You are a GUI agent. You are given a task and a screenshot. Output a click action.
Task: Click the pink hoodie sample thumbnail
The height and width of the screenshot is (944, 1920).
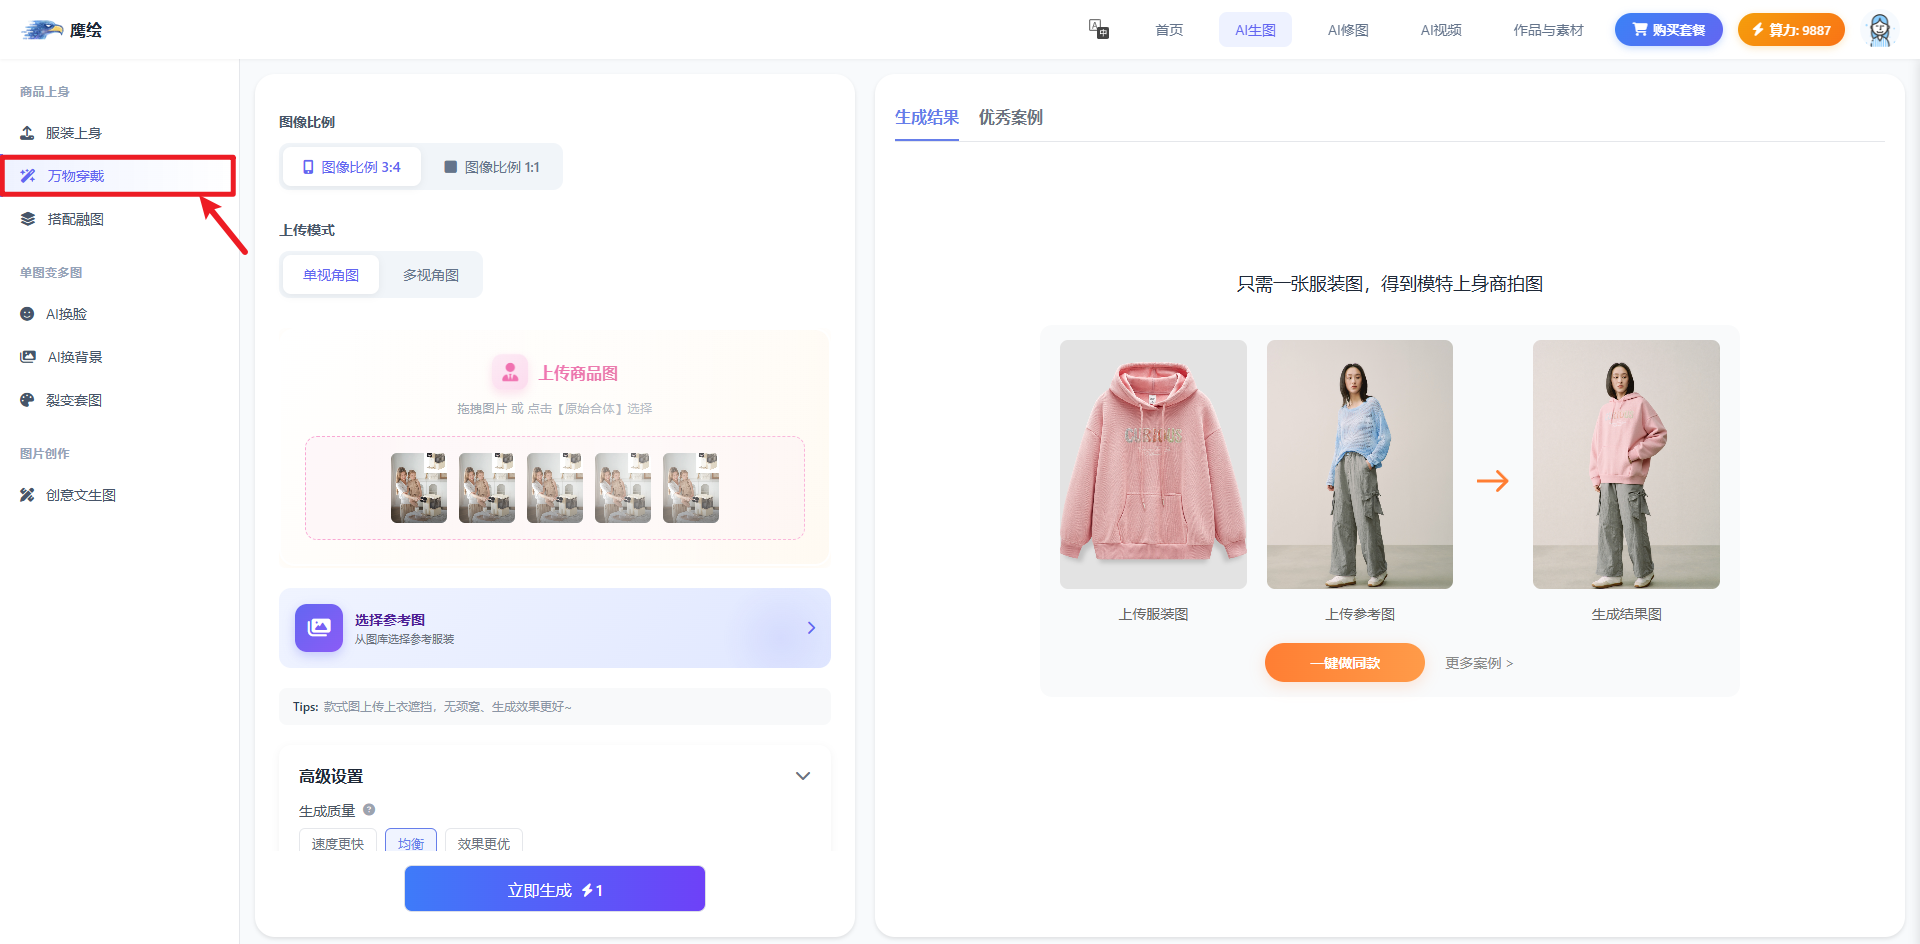click(x=1153, y=464)
